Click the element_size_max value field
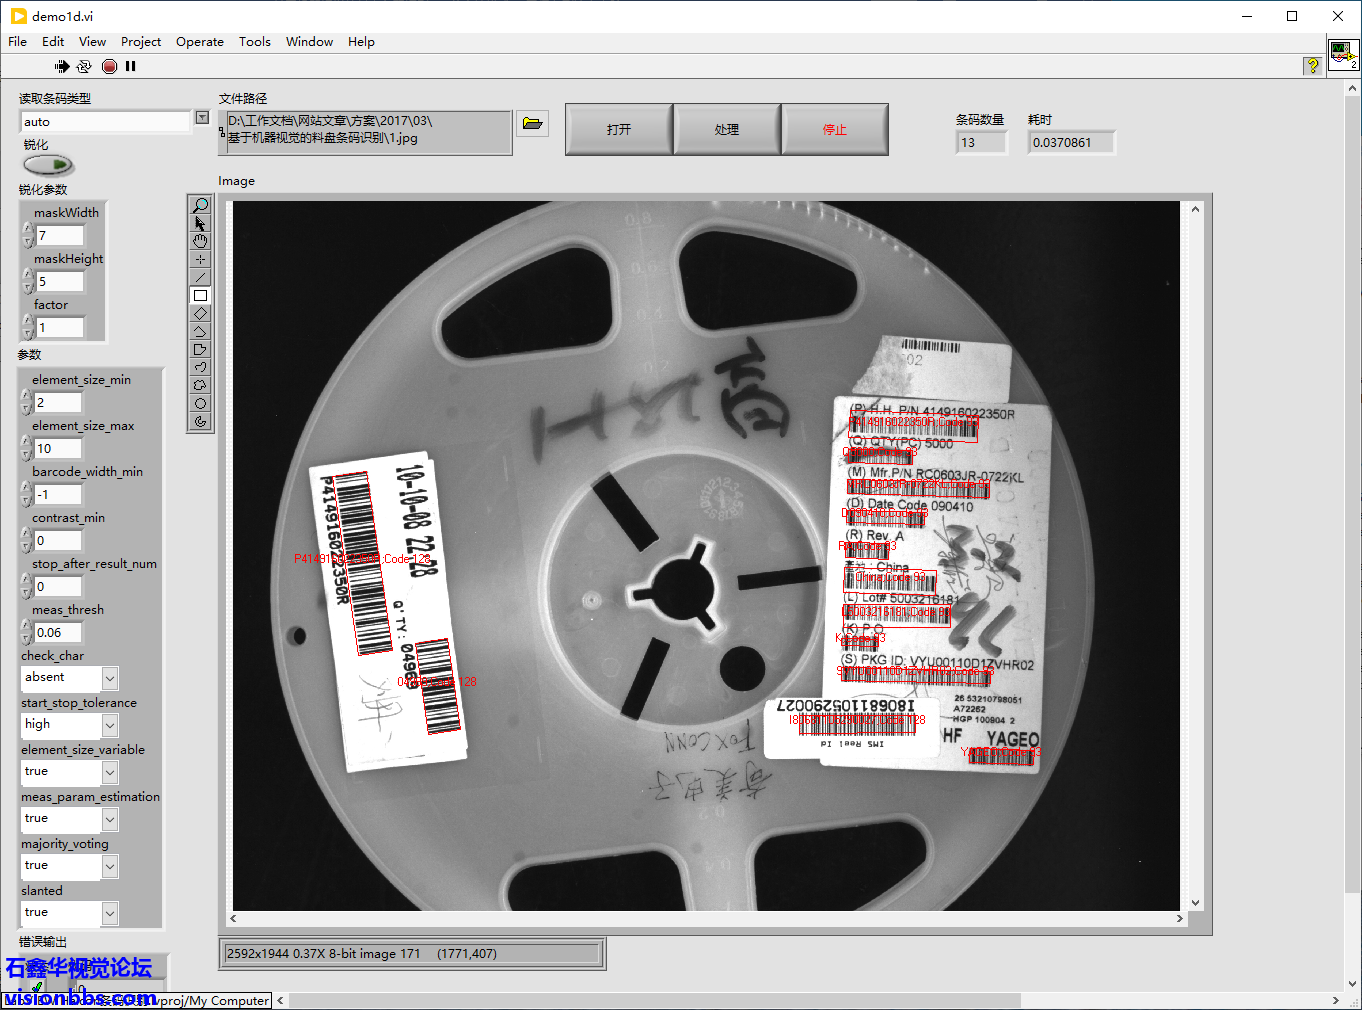The height and width of the screenshot is (1010, 1362). coord(57,449)
